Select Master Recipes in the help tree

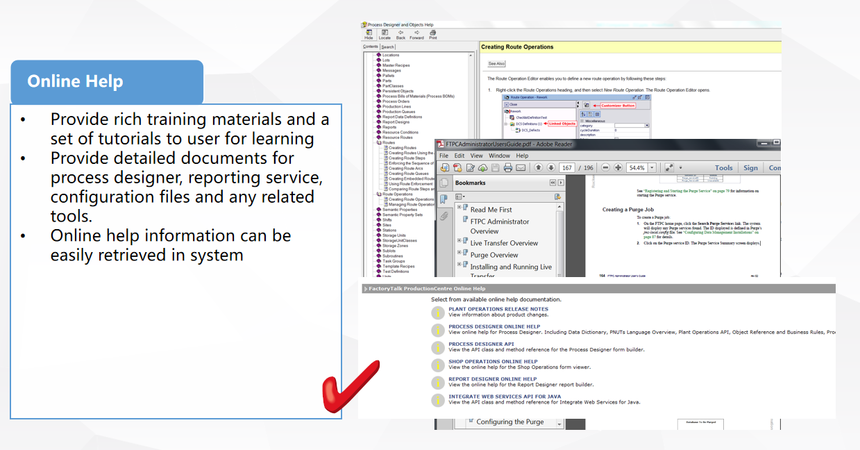click(x=396, y=65)
